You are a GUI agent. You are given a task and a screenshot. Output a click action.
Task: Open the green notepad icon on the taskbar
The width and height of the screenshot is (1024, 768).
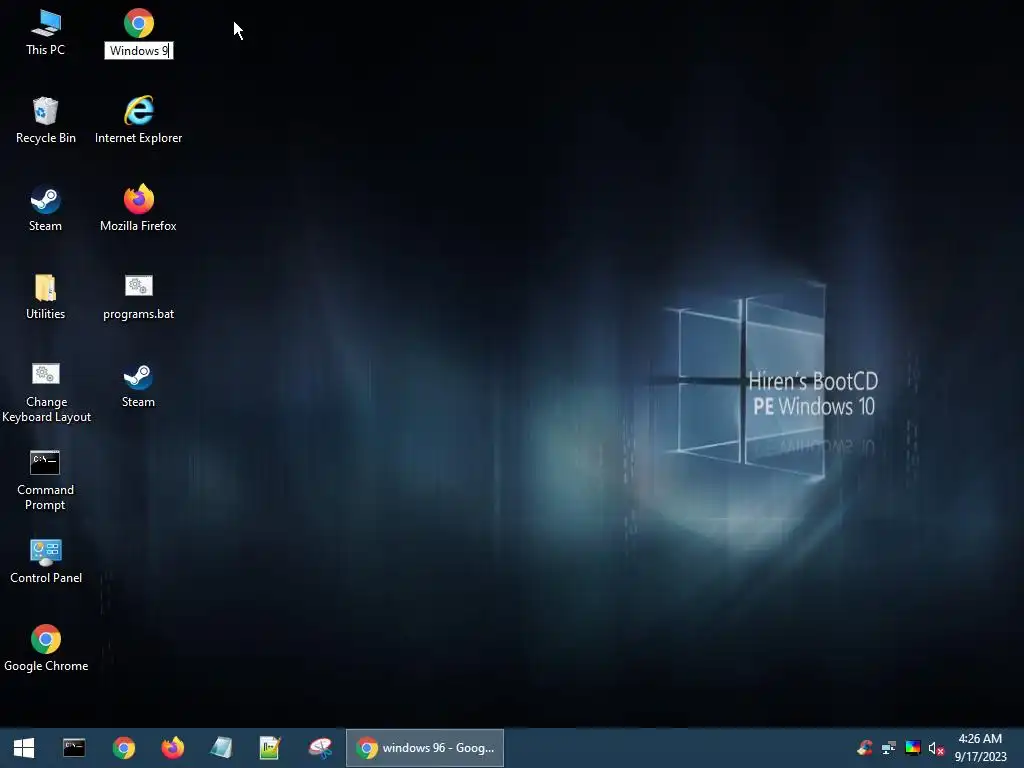[270, 748]
